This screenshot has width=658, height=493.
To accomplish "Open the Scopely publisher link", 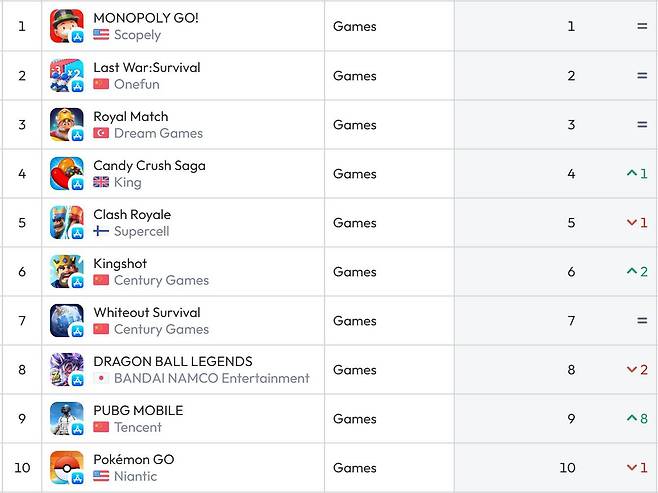I will pyautogui.click(x=137, y=35).
